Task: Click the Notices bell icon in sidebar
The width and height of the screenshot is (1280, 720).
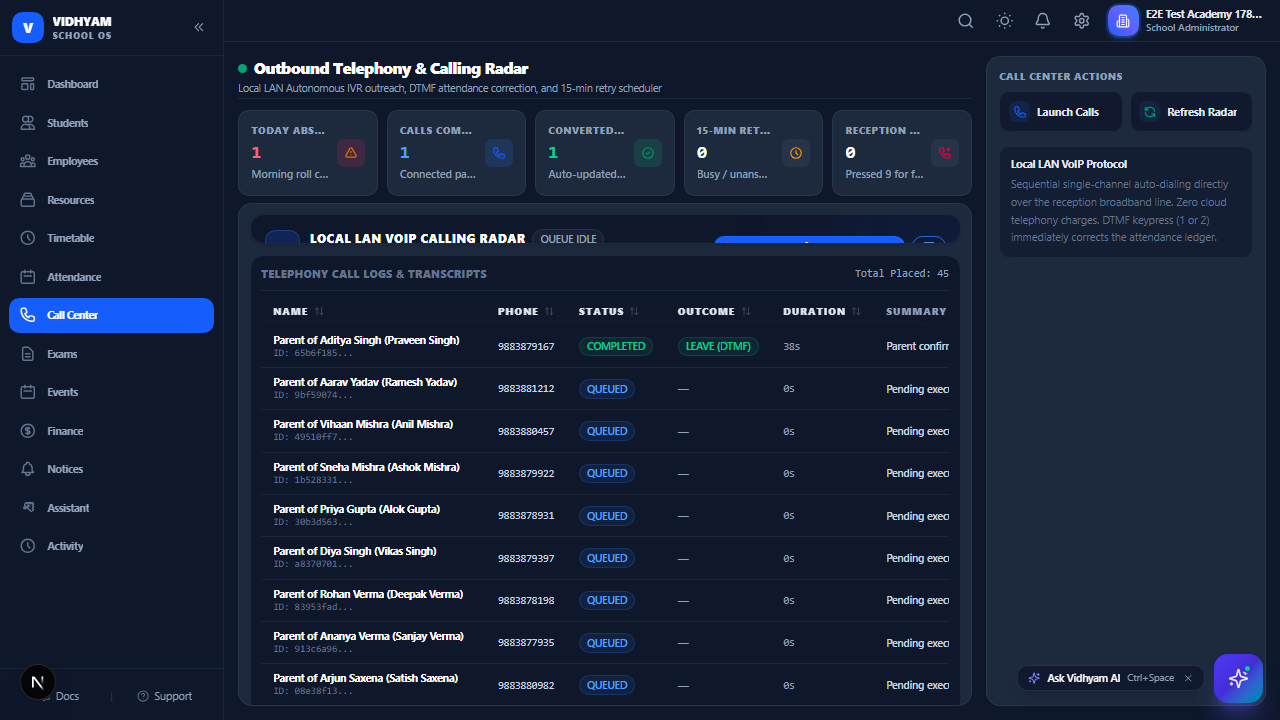Action: [28, 469]
